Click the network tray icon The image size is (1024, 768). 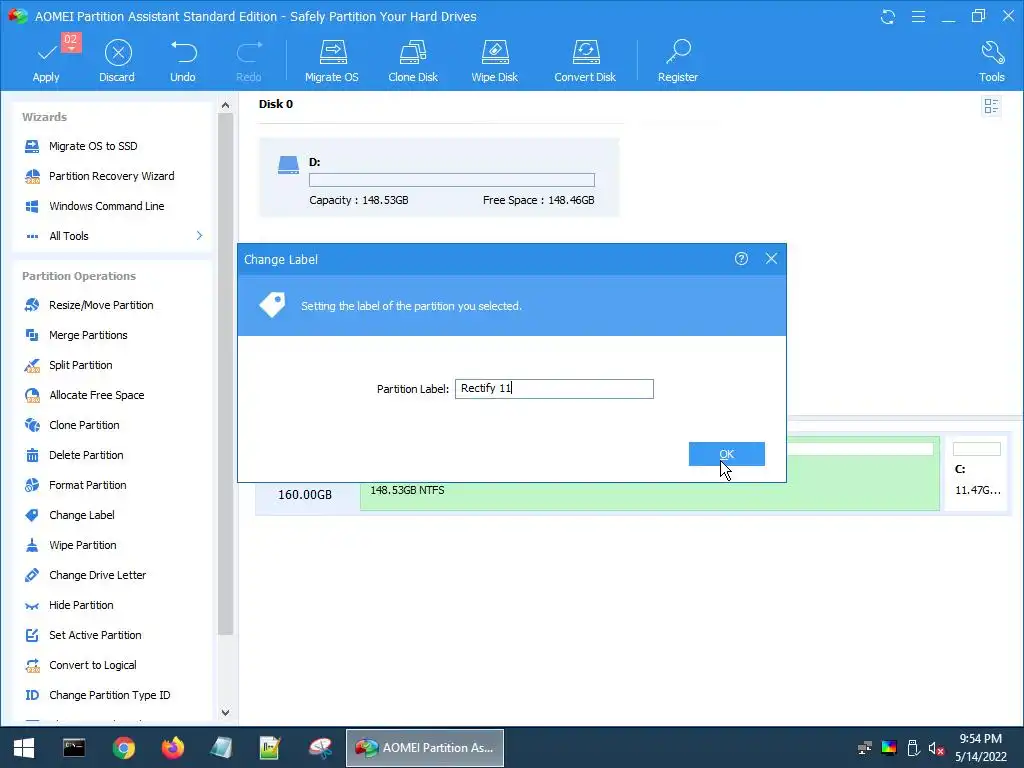point(865,748)
